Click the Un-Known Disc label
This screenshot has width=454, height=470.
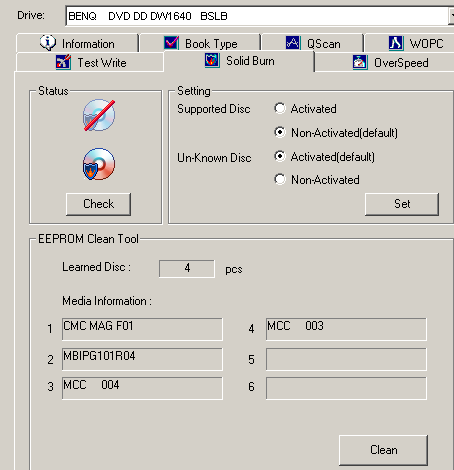(x=214, y=158)
